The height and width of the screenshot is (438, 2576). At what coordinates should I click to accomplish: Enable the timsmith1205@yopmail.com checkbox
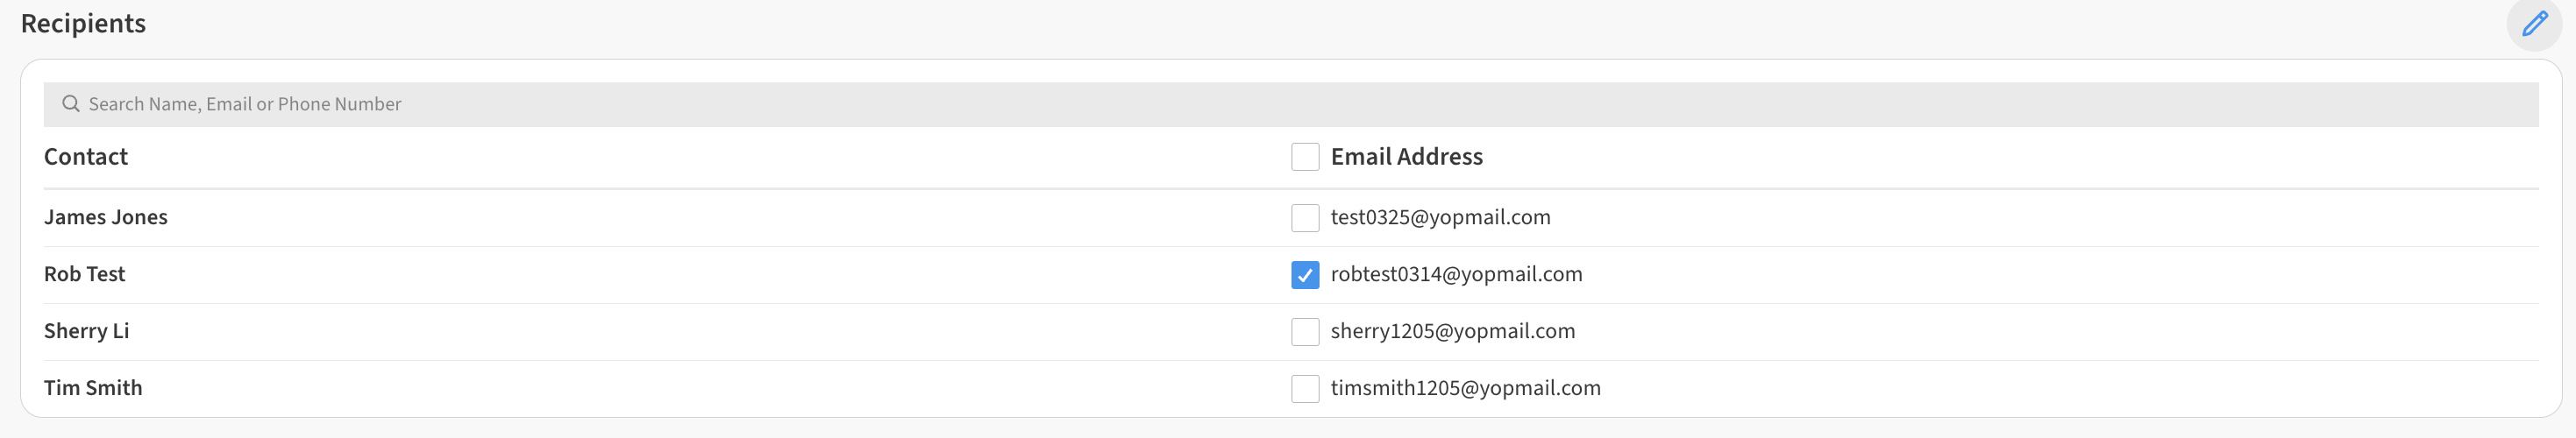click(1304, 389)
